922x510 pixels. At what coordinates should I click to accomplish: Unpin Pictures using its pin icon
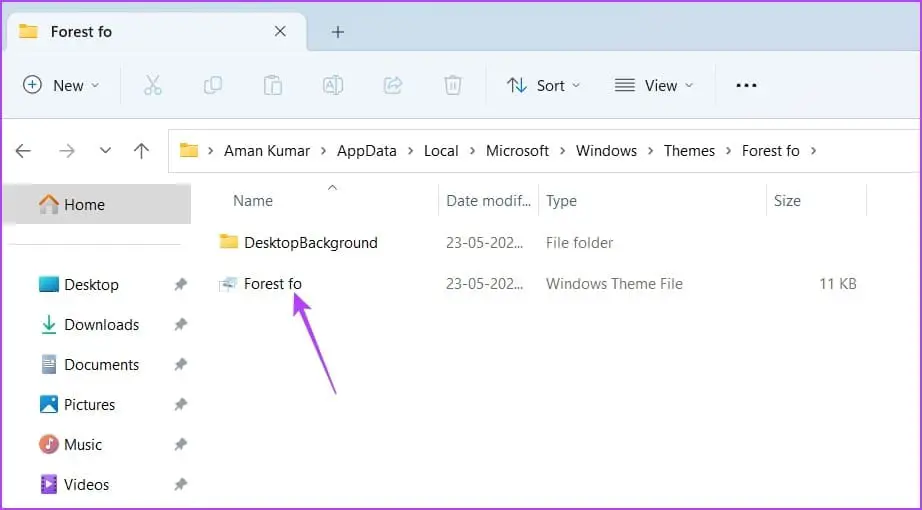(181, 405)
